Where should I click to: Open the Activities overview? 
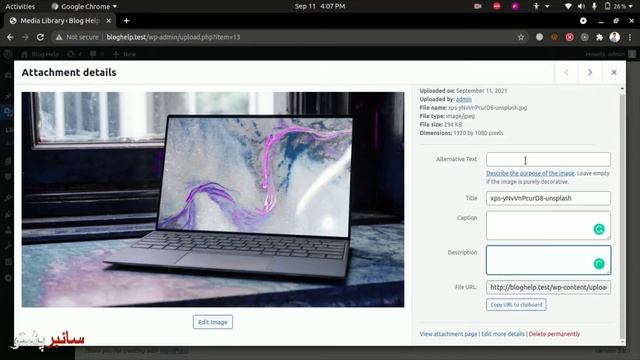(x=20, y=6)
